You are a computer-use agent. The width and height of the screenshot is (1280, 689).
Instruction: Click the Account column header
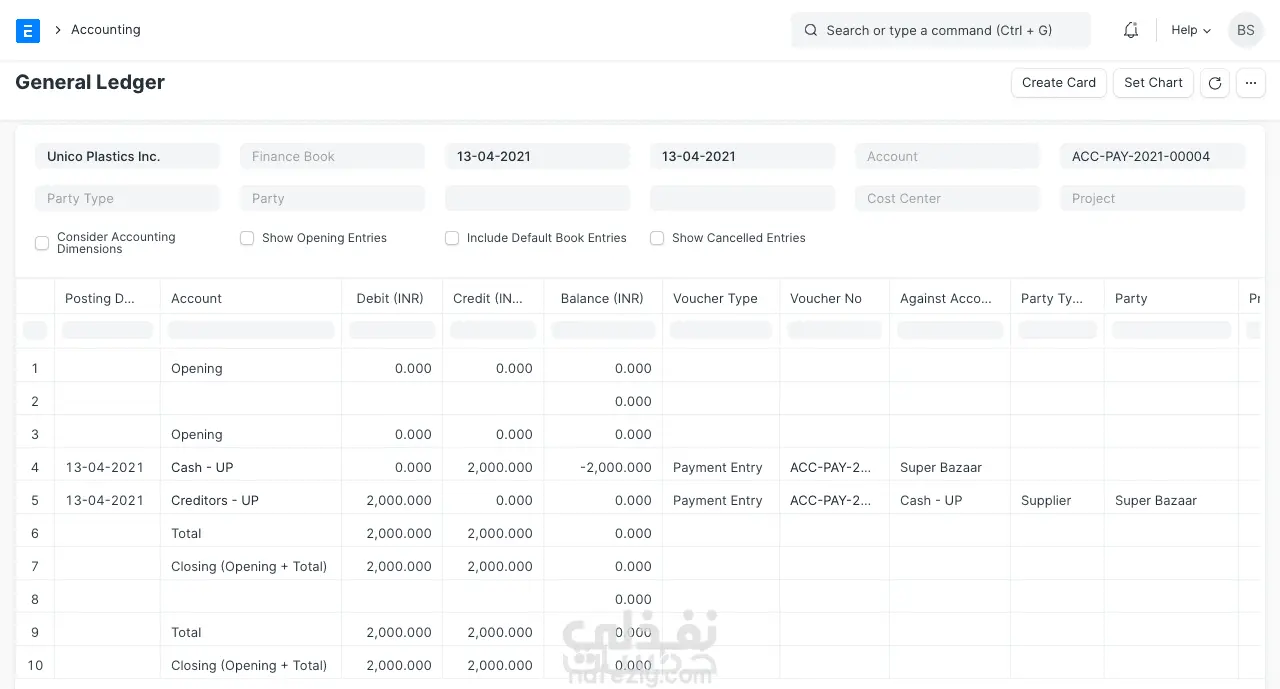point(251,298)
